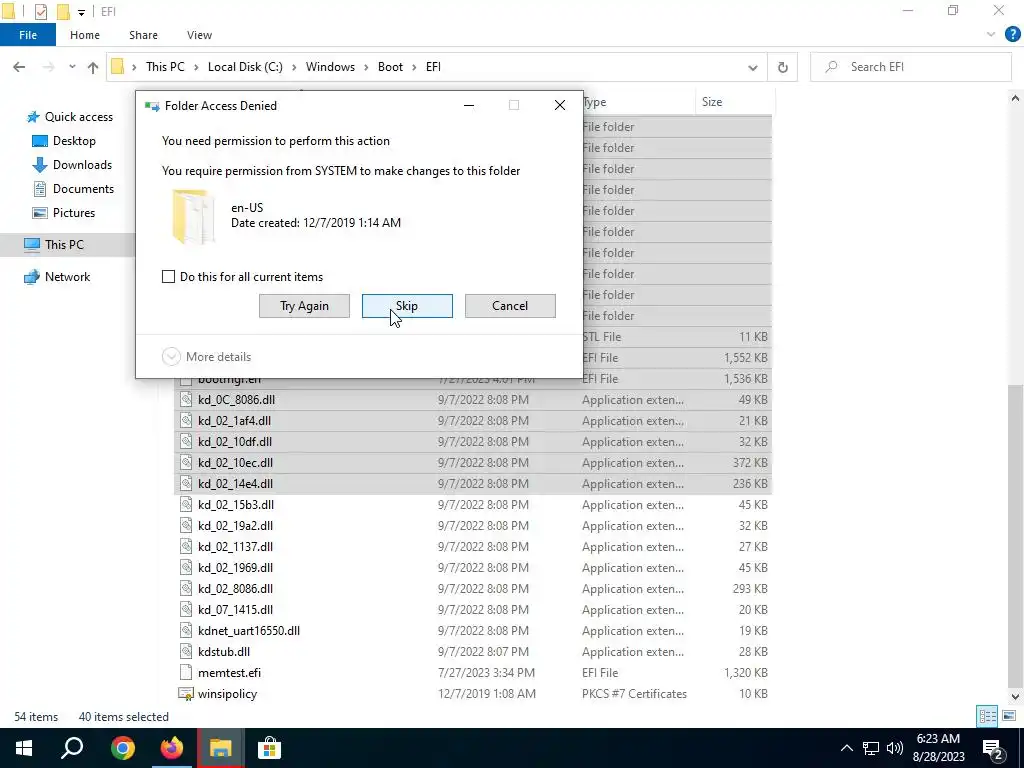This screenshot has width=1024, height=768.
Task: Click 'Local Disk (C:)' in the address path
Action: pyautogui.click(x=245, y=67)
